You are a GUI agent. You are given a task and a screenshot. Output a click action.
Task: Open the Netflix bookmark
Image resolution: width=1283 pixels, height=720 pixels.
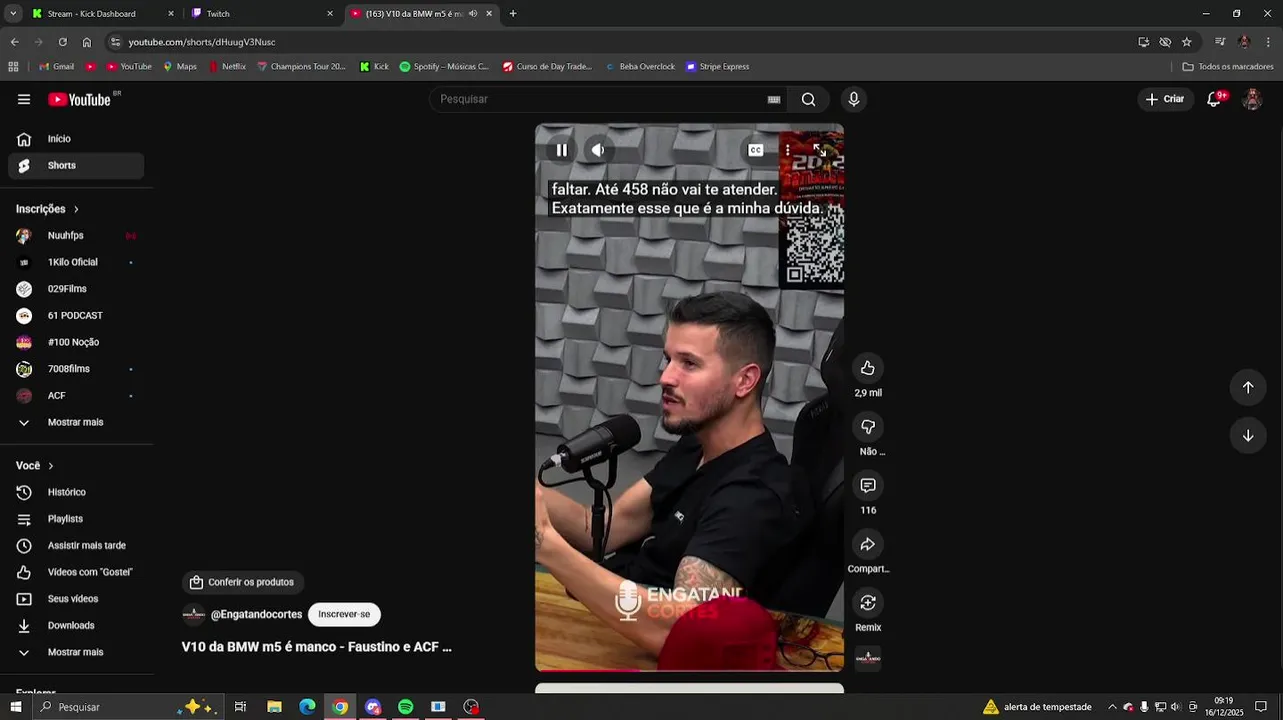point(227,67)
